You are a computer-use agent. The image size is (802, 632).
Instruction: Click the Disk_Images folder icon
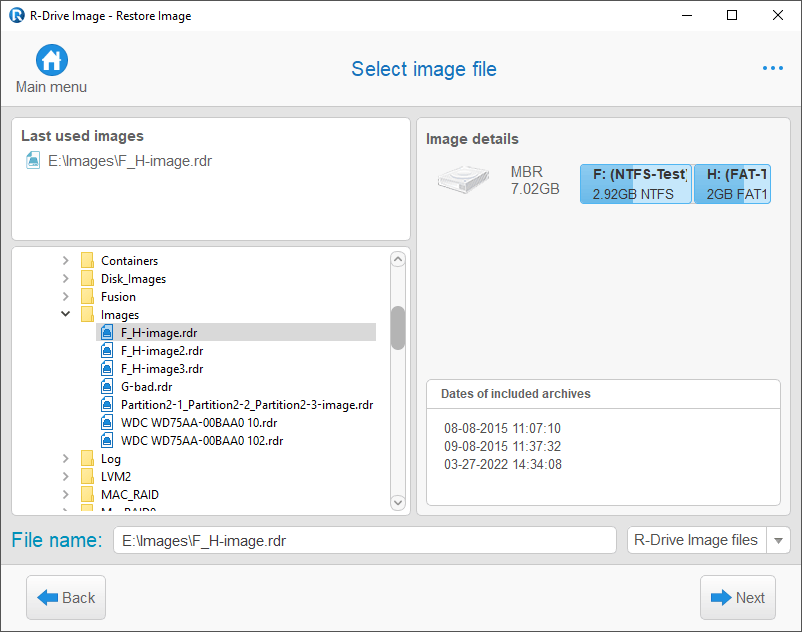click(87, 278)
